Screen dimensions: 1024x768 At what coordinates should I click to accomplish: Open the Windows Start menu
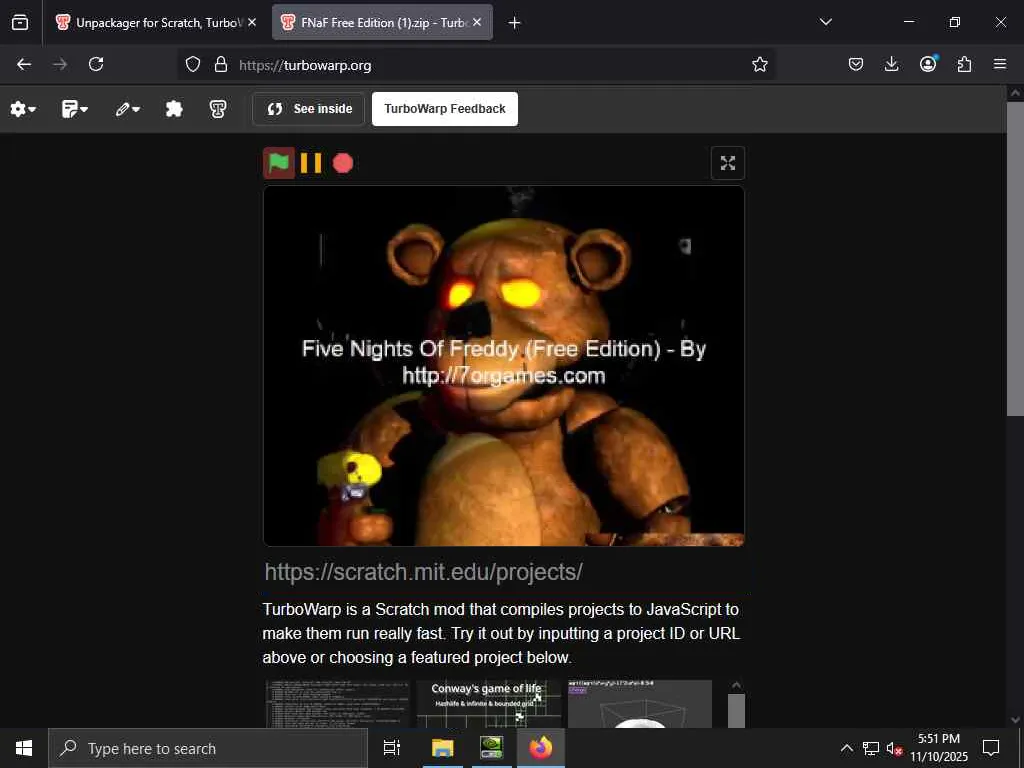(24, 748)
